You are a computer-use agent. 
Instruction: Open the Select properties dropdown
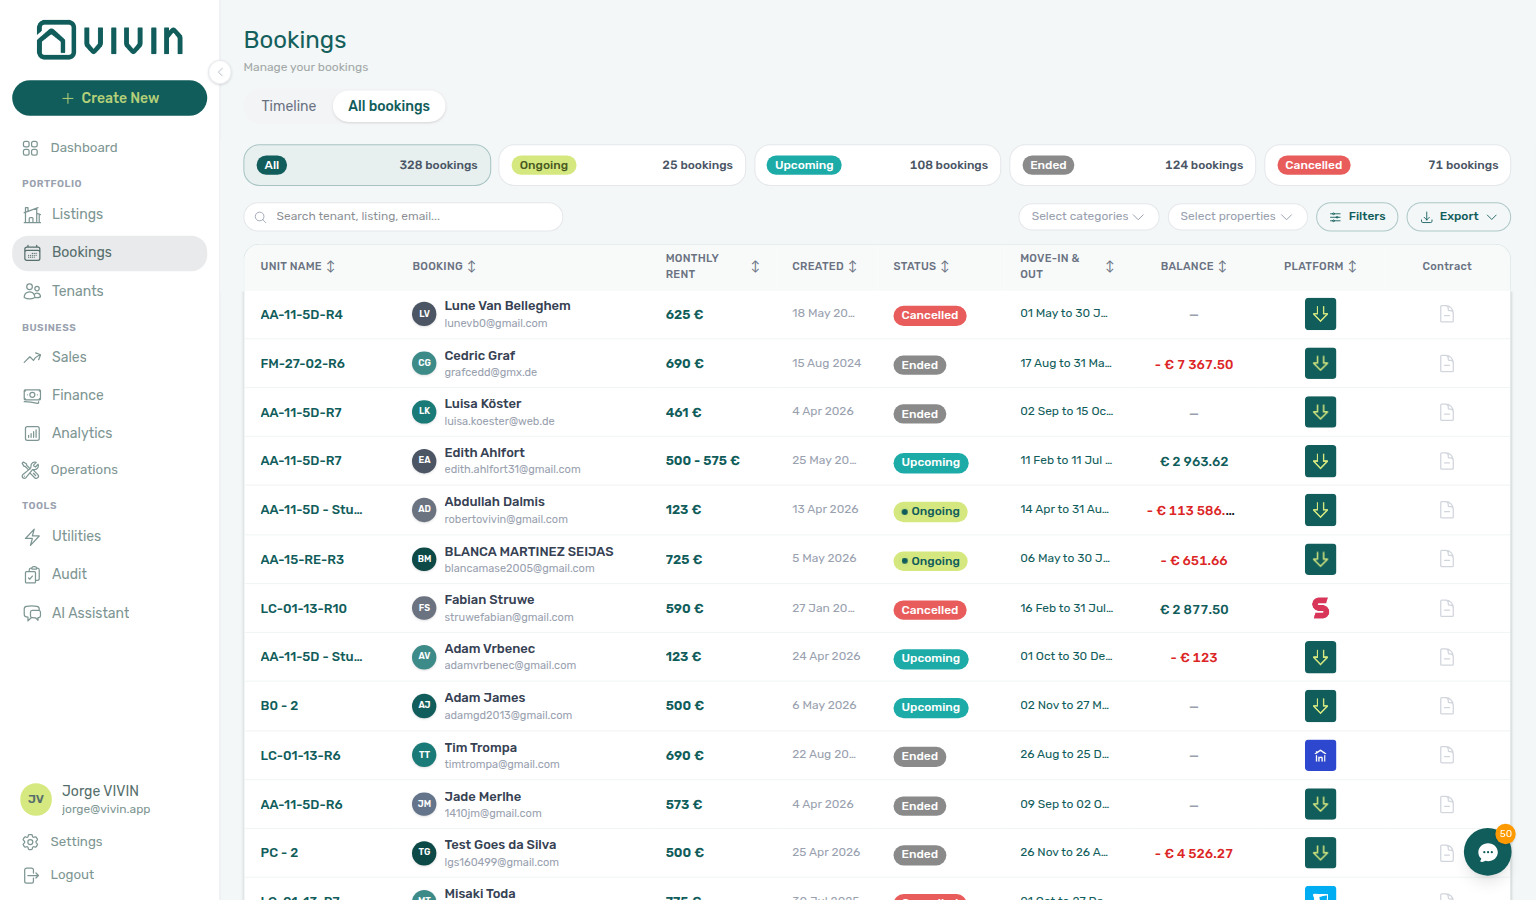[1237, 216]
